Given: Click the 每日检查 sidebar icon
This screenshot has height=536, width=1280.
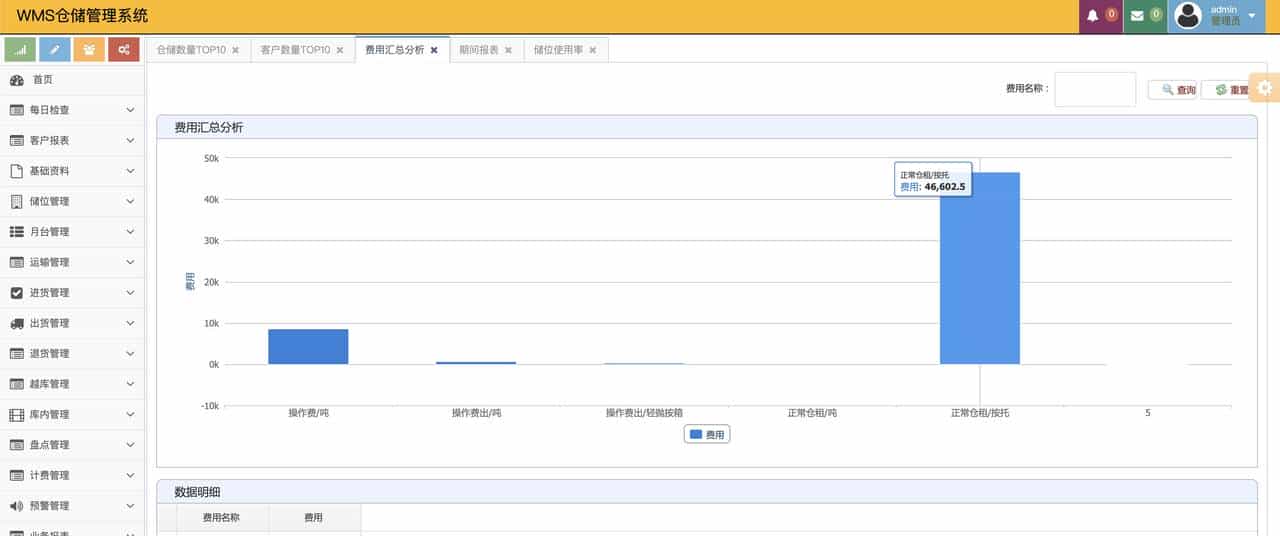Looking at the screenshot, I should pos(16,110).
